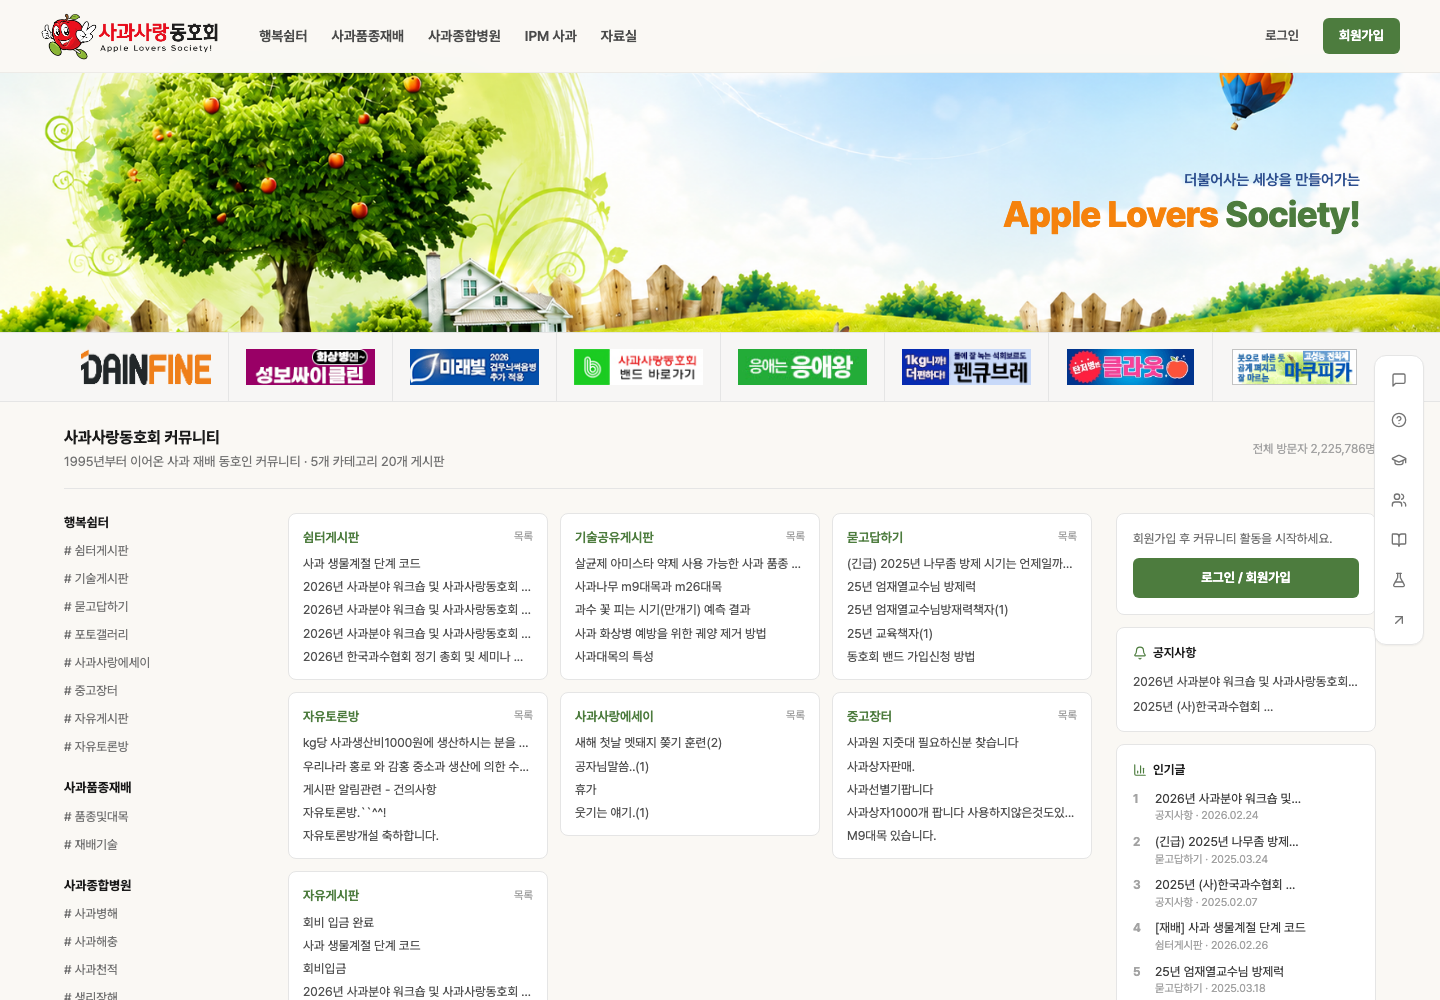
Task: Click the 성보싸이클린 banner
Action: click(x=310, y=367)
